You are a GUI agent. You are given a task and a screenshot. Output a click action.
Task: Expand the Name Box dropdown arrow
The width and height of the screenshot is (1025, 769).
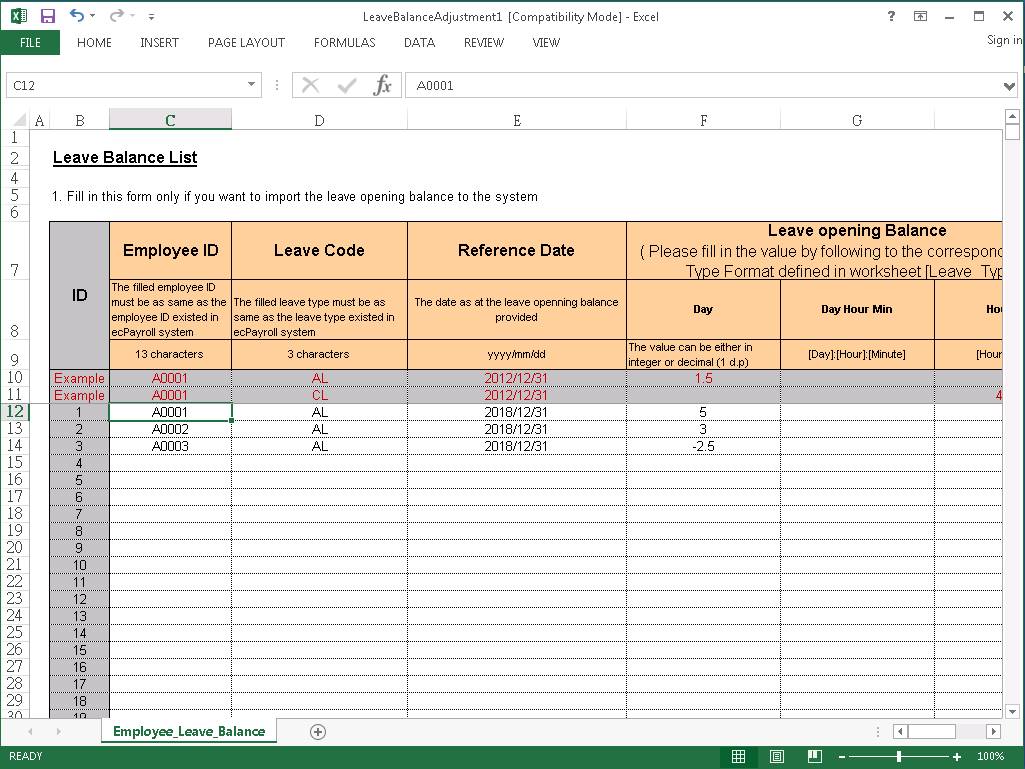pyautogui.click(x=251, y=84)
